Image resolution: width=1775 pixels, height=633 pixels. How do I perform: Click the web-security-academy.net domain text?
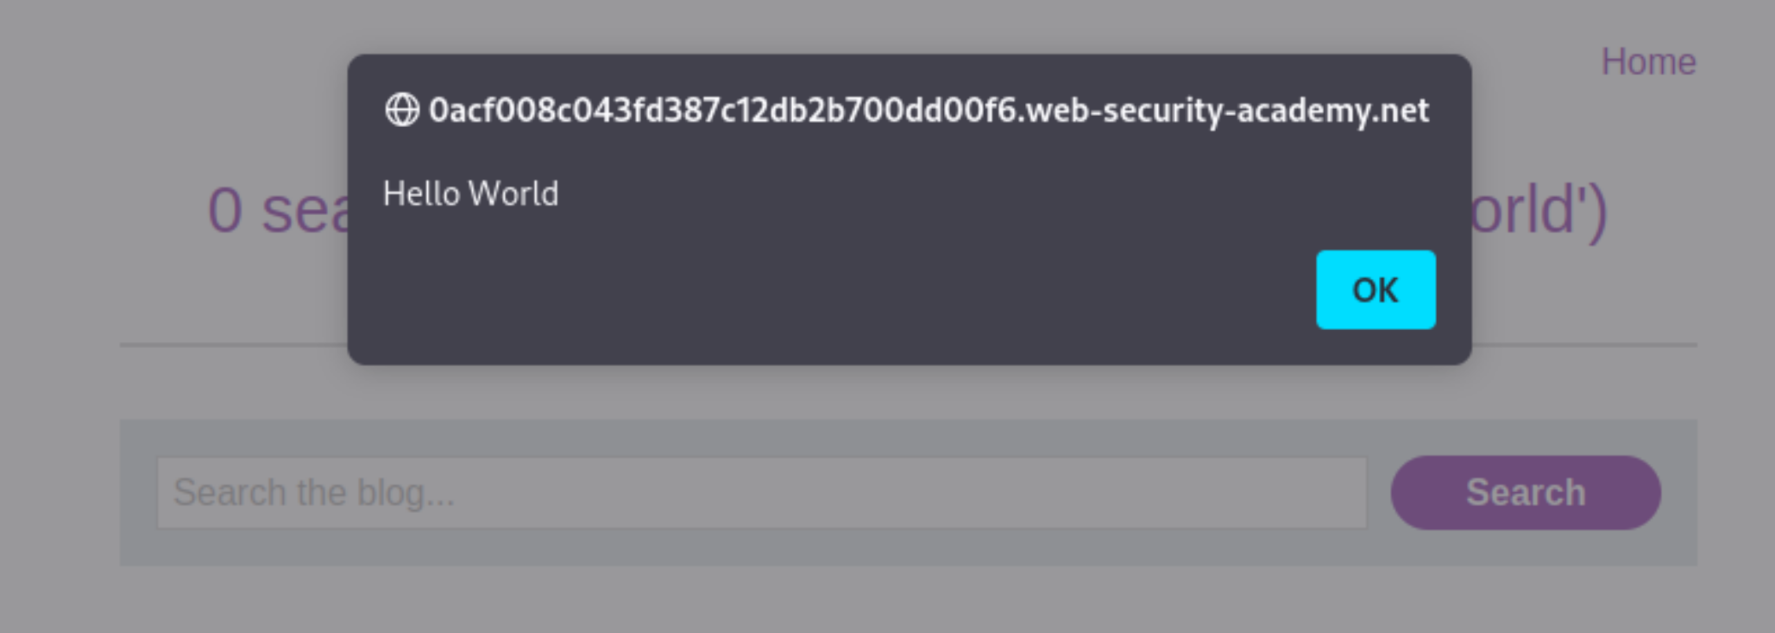tap(1228, 110)
